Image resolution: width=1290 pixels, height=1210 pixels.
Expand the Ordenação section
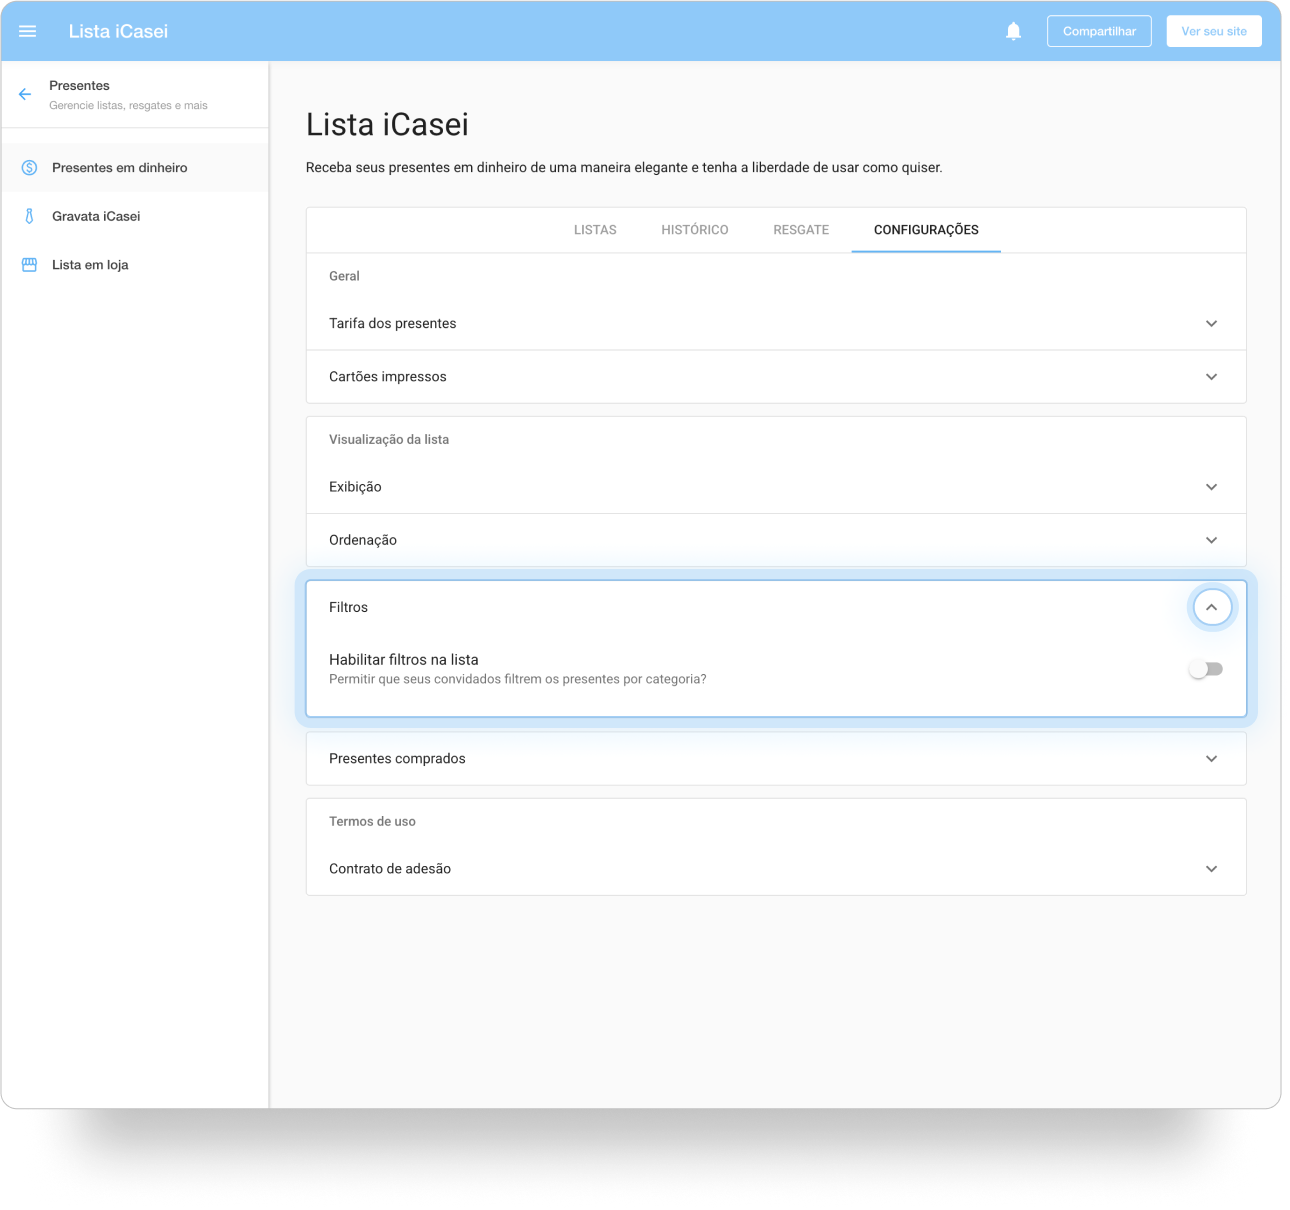point(1211,540)
